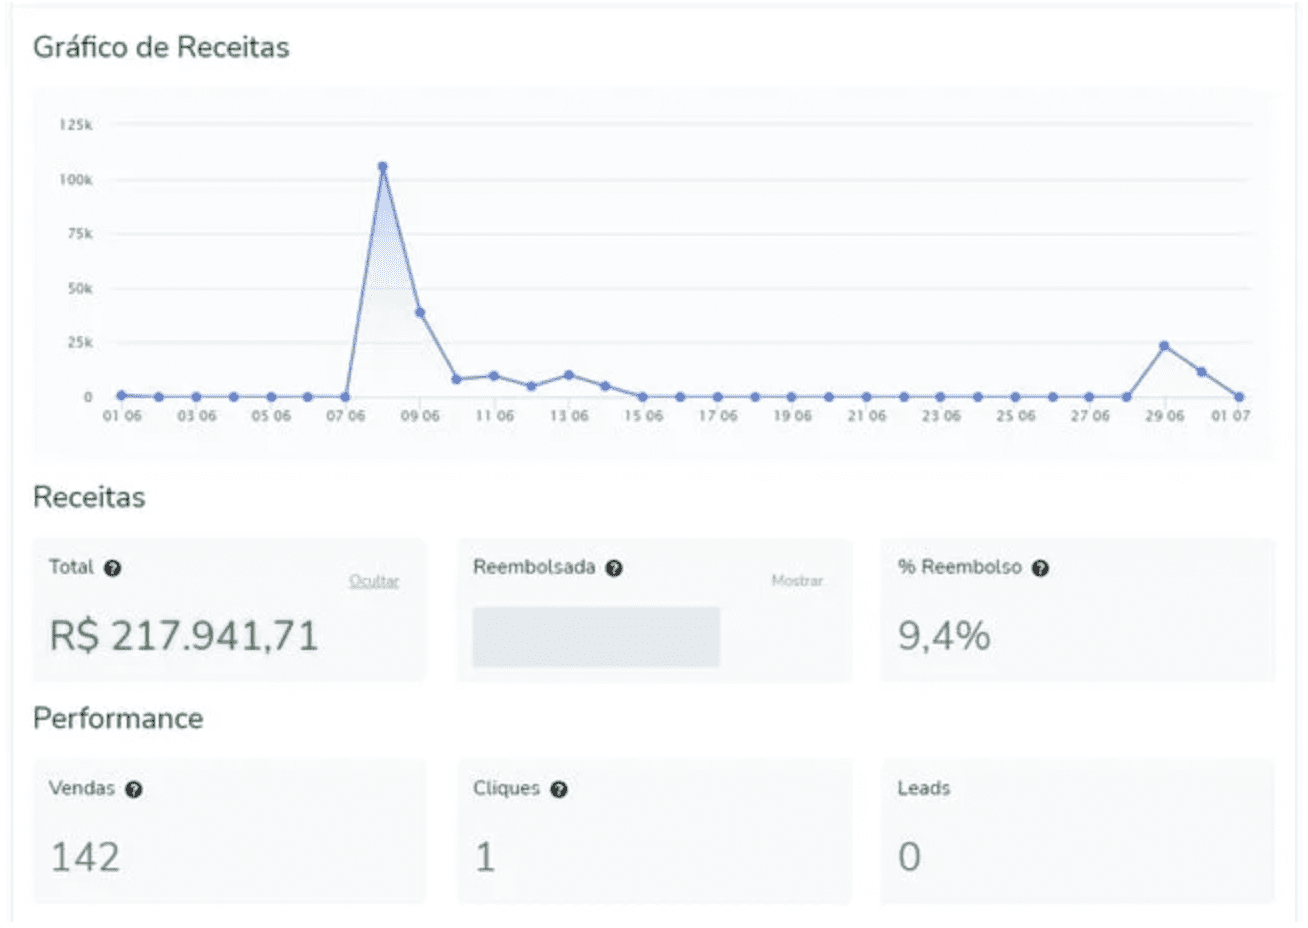Click the data point at 13 06
Viewport: 1308px width, 928px height.
tap(568, 375)
